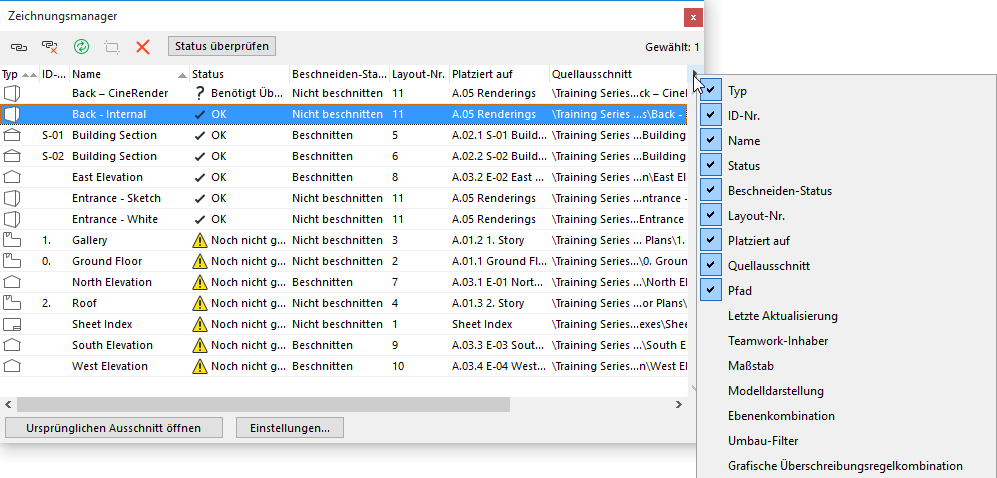
Task: Enable the Teamwork-Inhaber column
Action: click(778, 341)
